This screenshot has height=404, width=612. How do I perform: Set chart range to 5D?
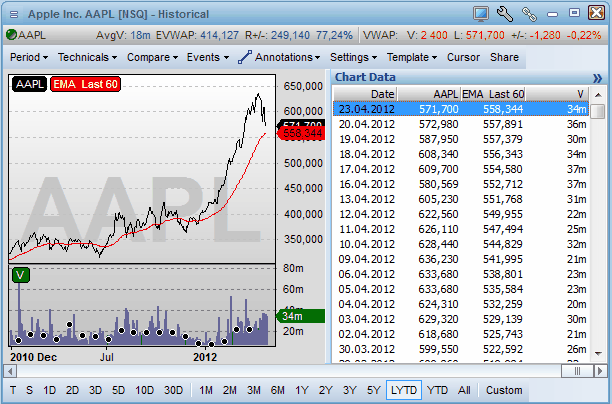118,390
